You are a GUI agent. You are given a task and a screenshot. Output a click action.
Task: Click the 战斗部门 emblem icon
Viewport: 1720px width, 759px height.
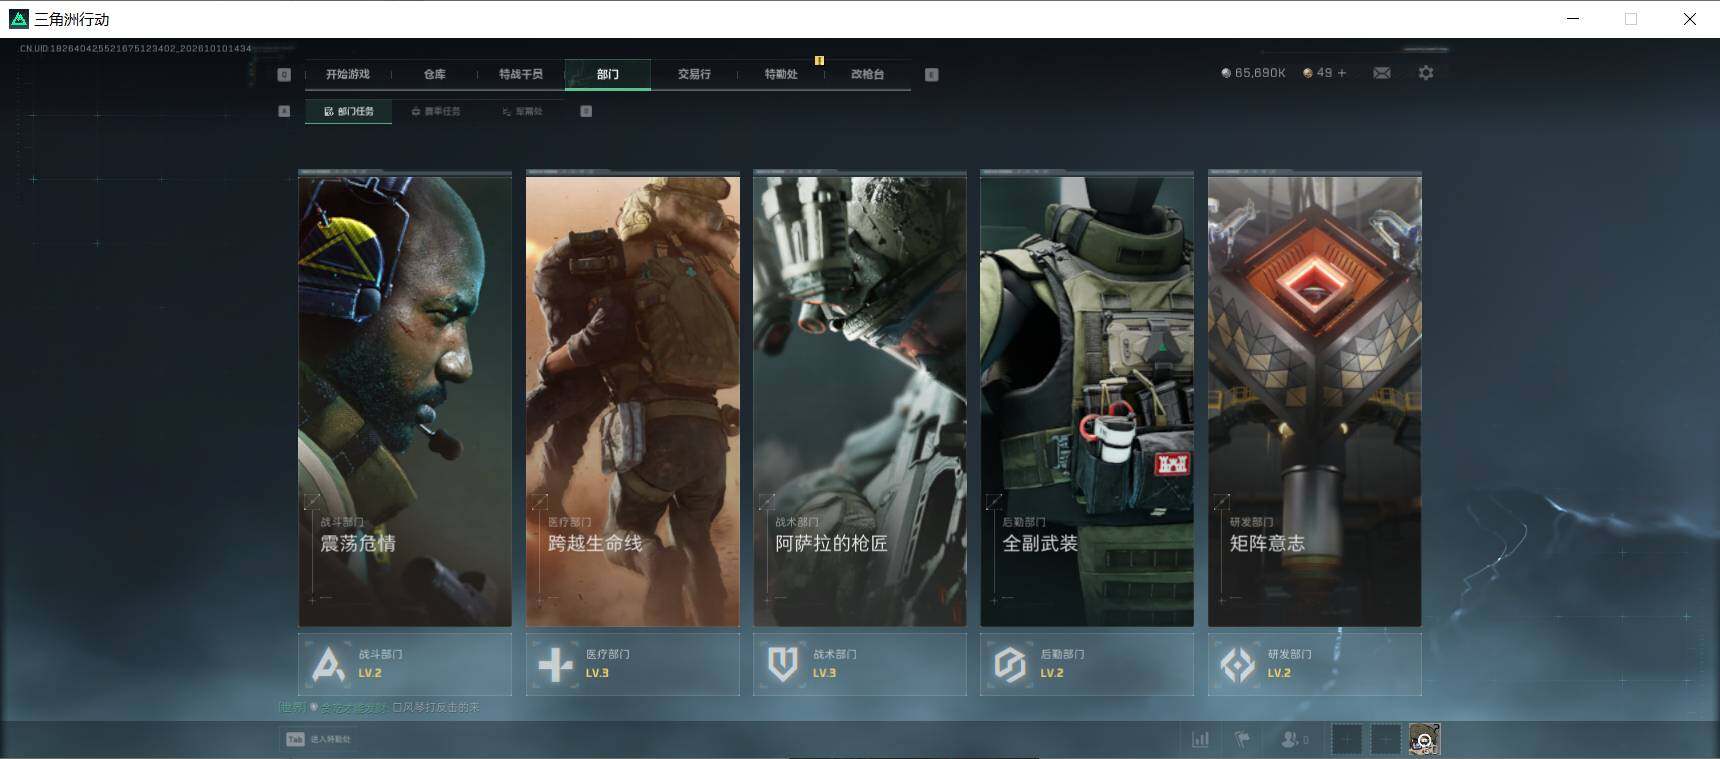tap(328, 664)
